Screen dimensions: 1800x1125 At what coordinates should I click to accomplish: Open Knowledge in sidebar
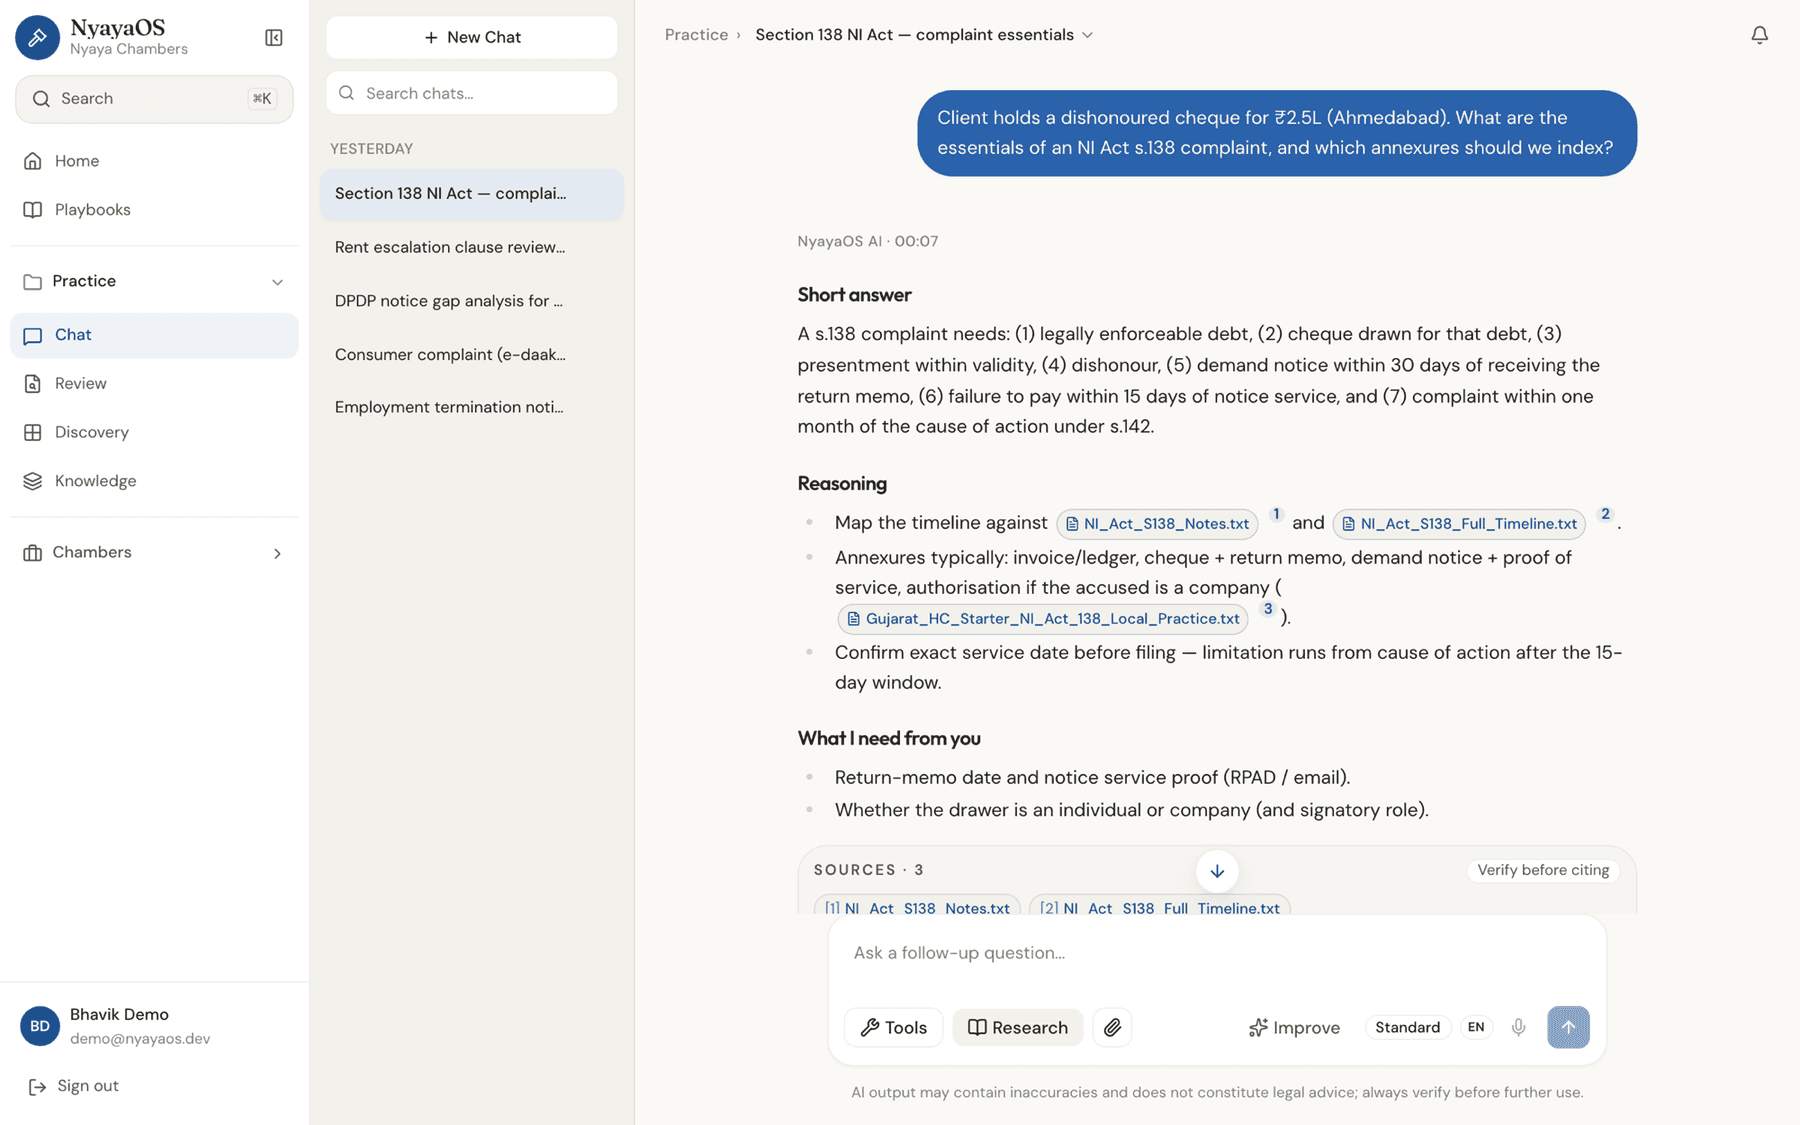pyautogui.click(x=154, y=481)
